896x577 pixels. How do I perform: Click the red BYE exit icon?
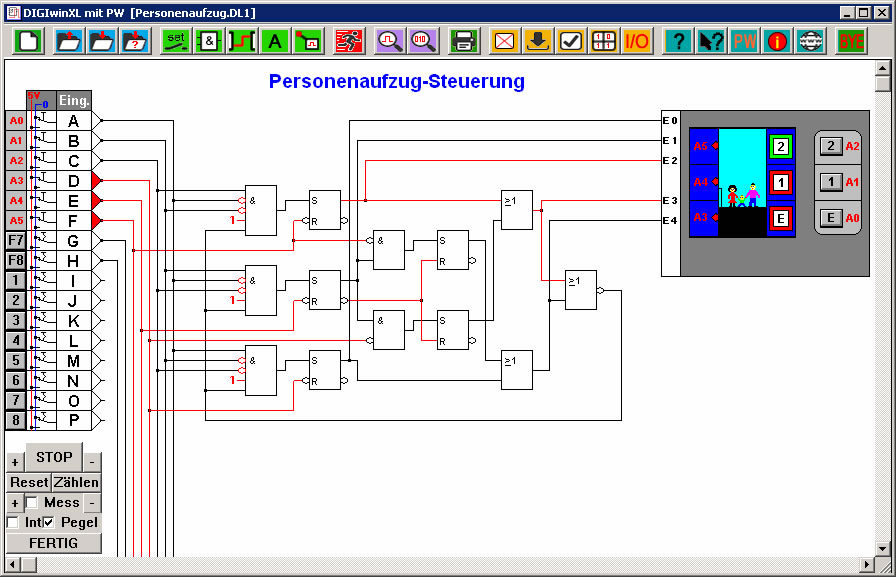[852, 41]
